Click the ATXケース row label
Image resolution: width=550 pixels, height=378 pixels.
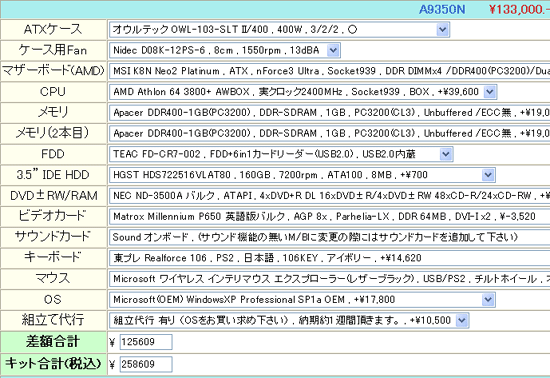tap(53, 29)
